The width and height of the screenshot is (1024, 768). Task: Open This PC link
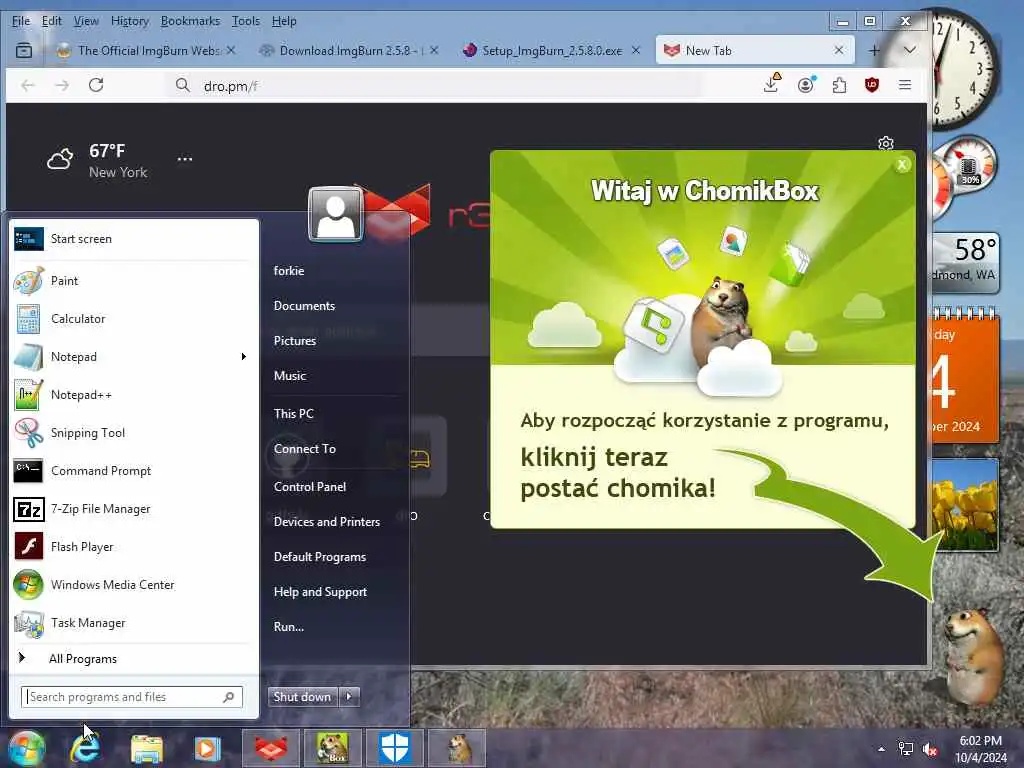293,413
